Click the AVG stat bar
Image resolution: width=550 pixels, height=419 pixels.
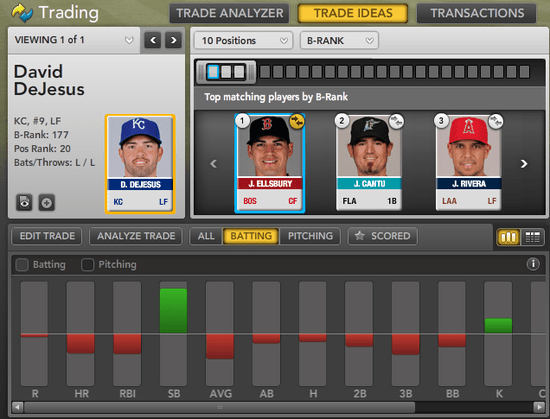click(220, 346)
